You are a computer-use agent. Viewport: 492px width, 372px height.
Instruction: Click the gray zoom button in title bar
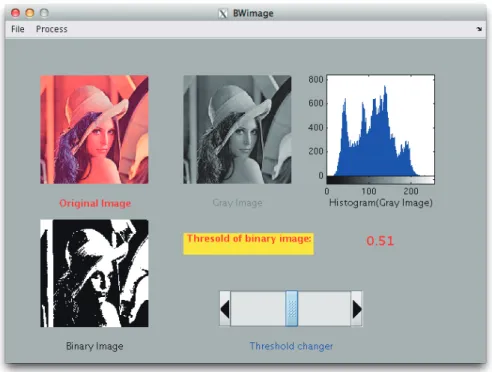[x=44, y=13]
